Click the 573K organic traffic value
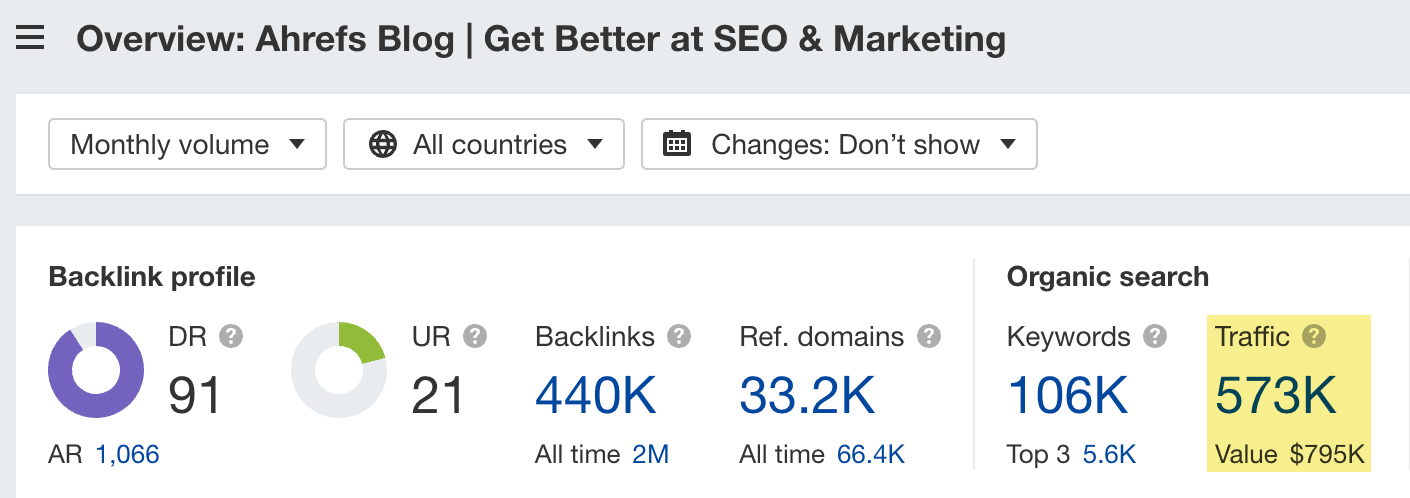Screen dimensions: 1410x498 click(x=1276, y=395)
